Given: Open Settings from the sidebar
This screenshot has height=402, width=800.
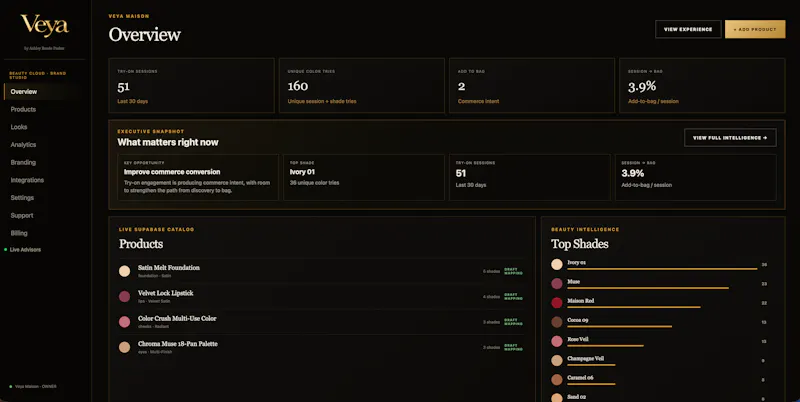Looking at the screenshot, I should click(x=22, y=197).
